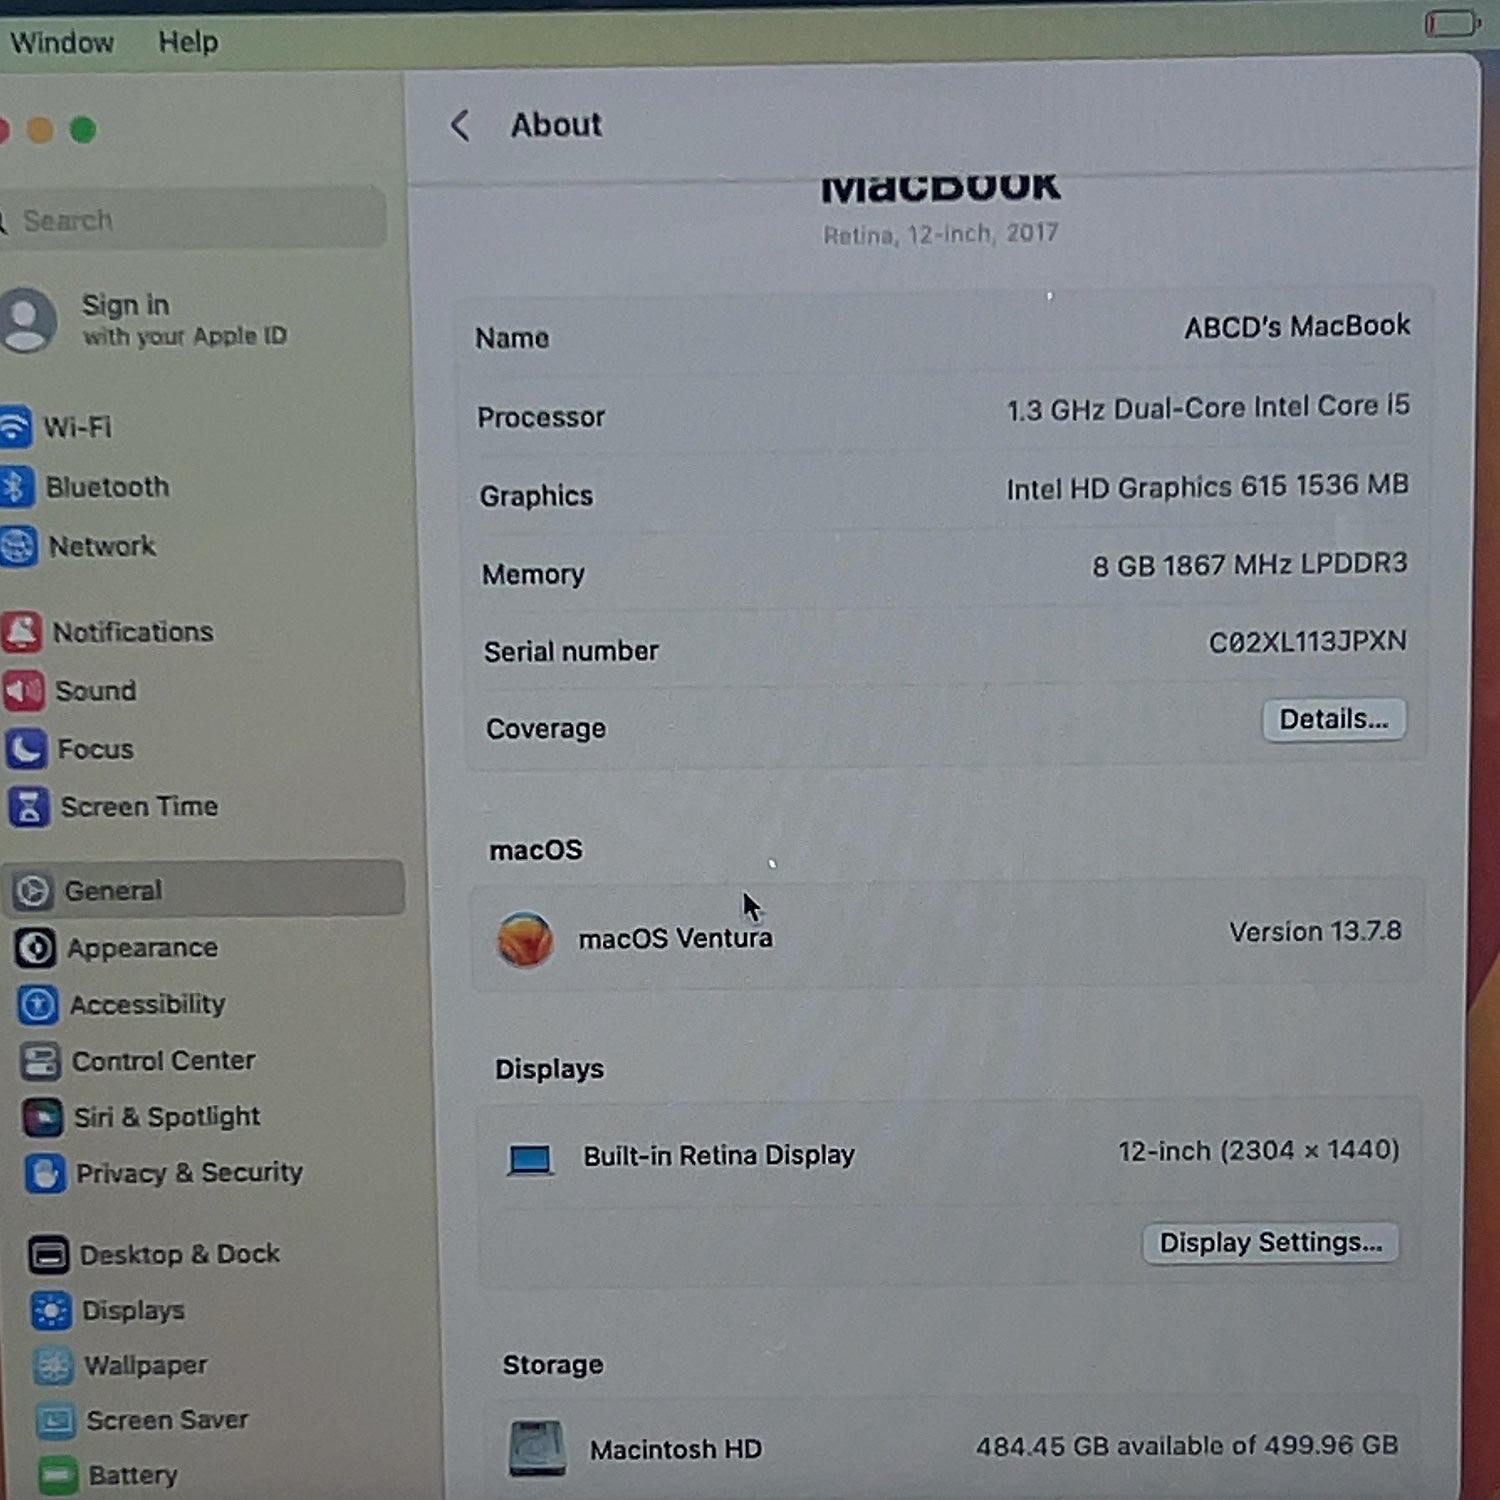Open Display Settings button
1500x1500 pixels.
point(1271,1243)
